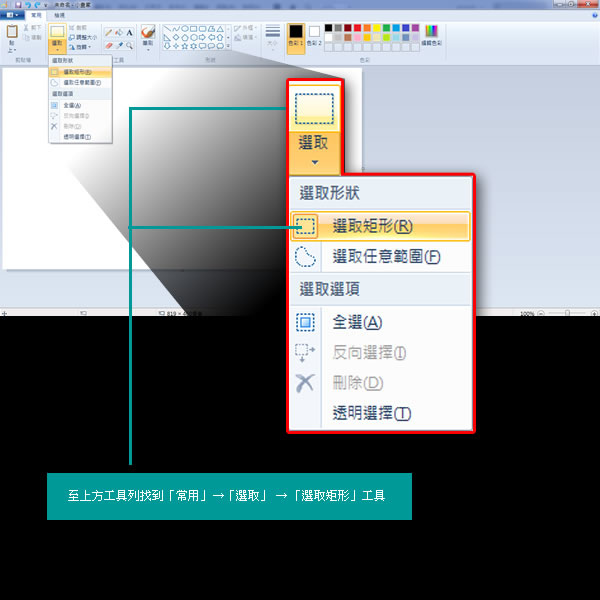Click the zoom in plus button in status bar
The width and height of the screenshot is (600, 600).
click(x=594, y=313)
